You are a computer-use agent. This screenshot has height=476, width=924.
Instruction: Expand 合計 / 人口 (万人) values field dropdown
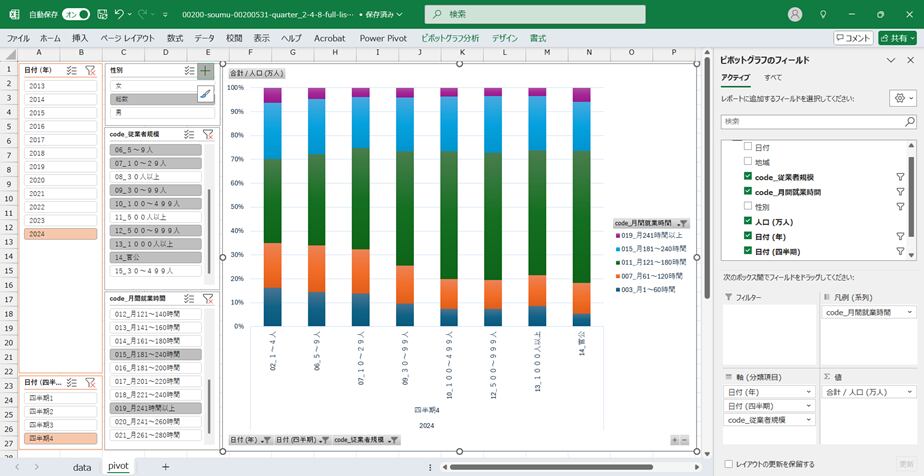[910, 391]
